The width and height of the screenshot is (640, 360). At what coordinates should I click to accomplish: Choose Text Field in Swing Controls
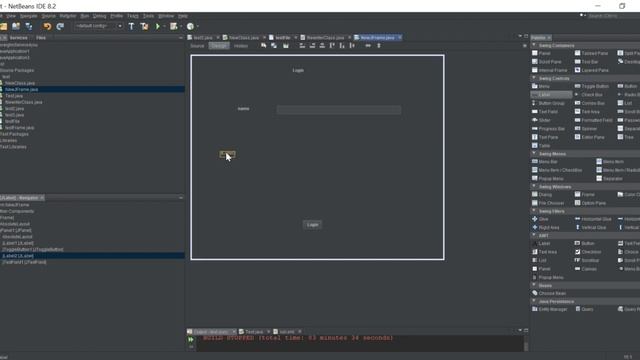click(x=544, y=111)
